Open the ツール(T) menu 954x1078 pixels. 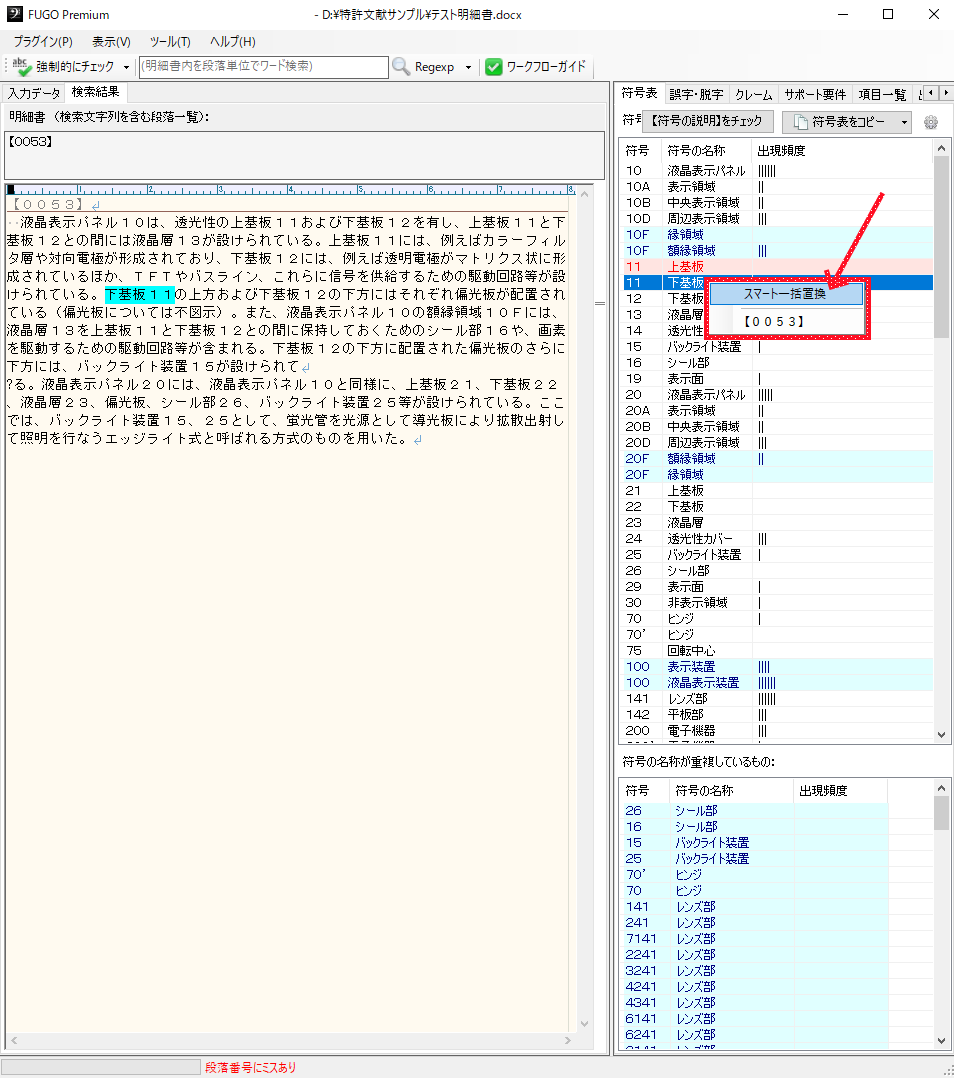pos(170,41)
